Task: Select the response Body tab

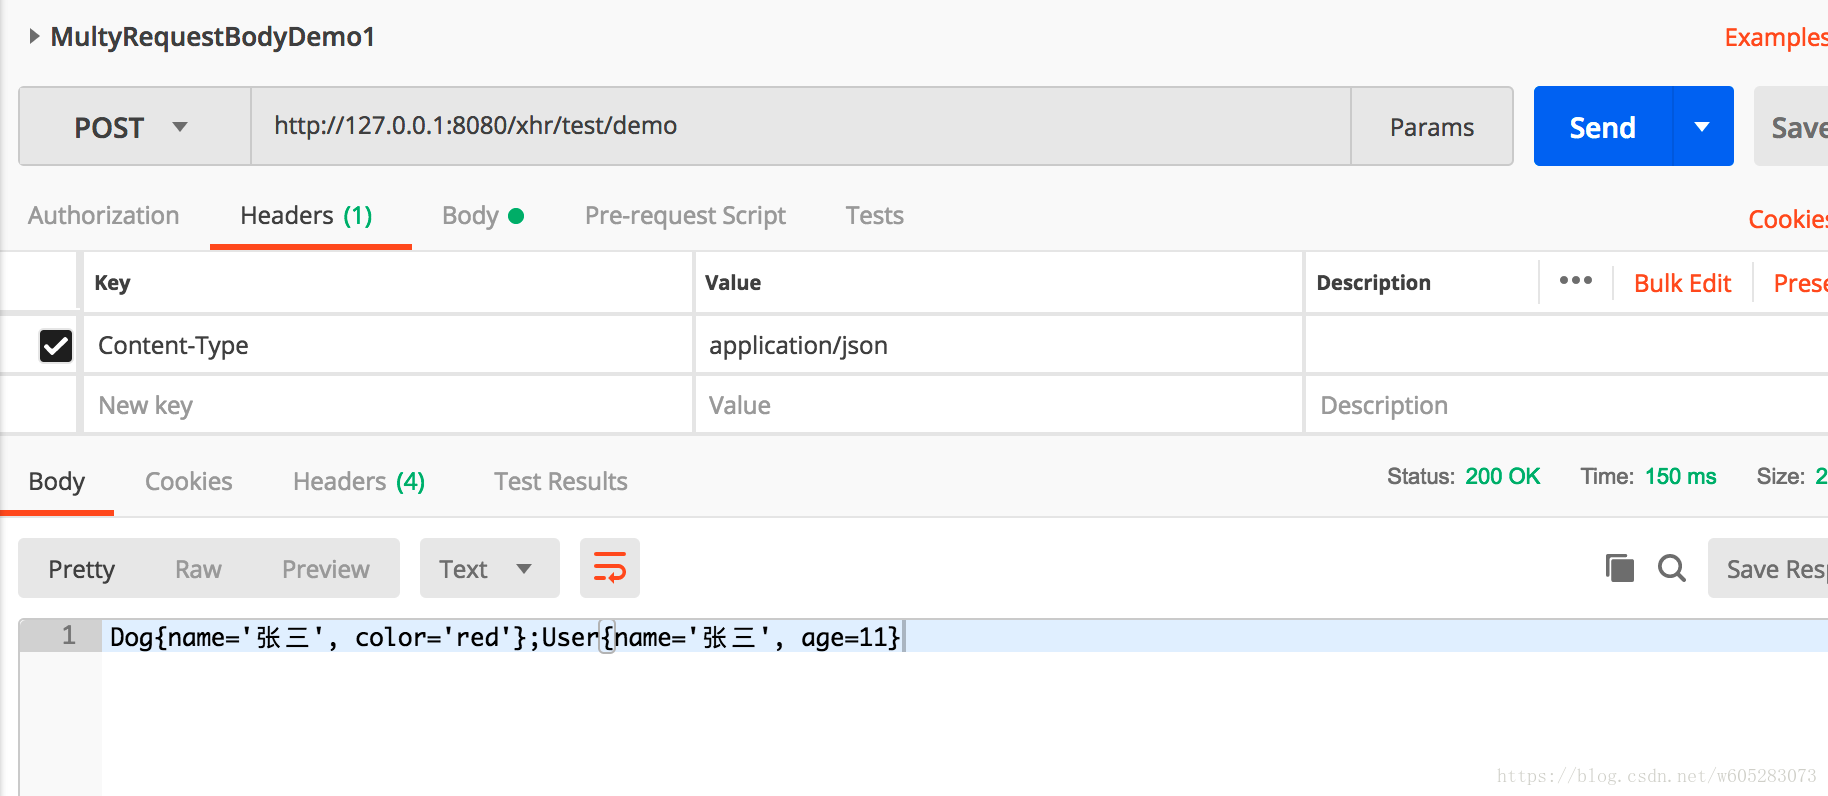Action: click(x=57, y=482)
